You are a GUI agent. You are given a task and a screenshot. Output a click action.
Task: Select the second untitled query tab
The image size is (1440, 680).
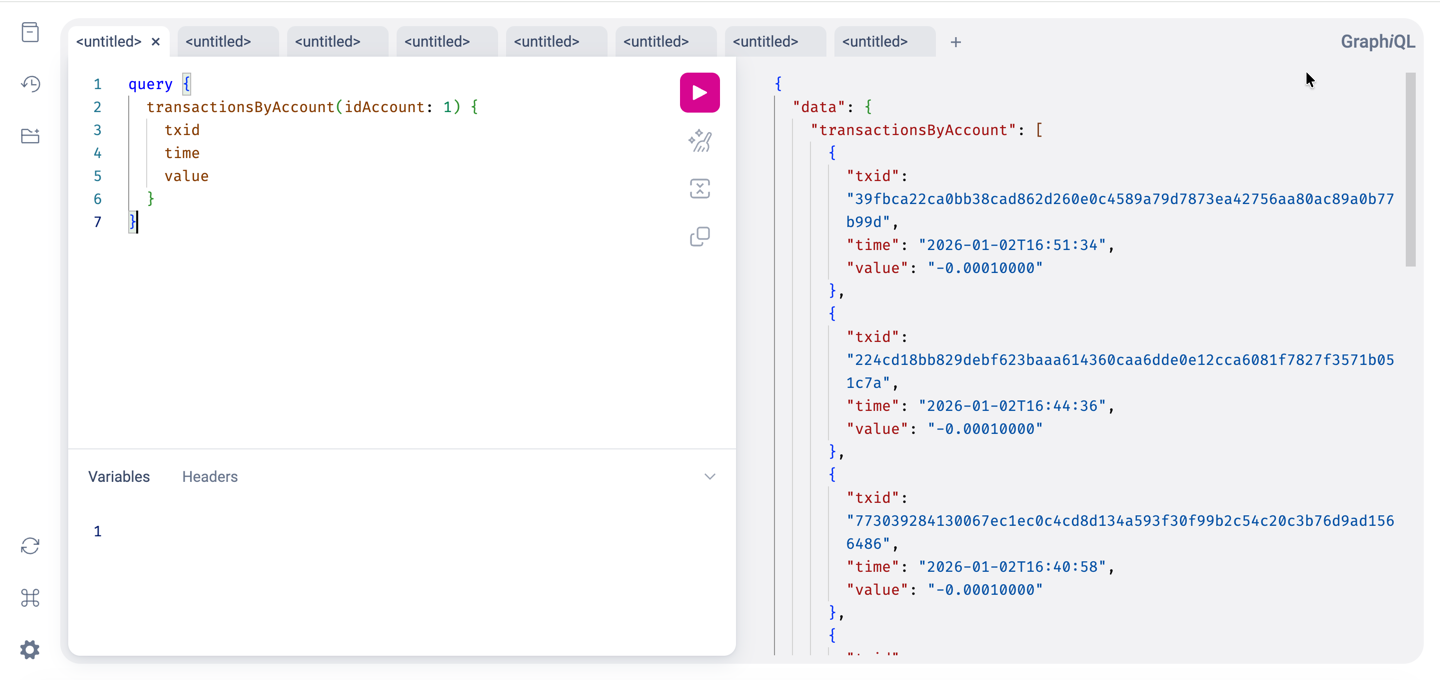point(220,41)
